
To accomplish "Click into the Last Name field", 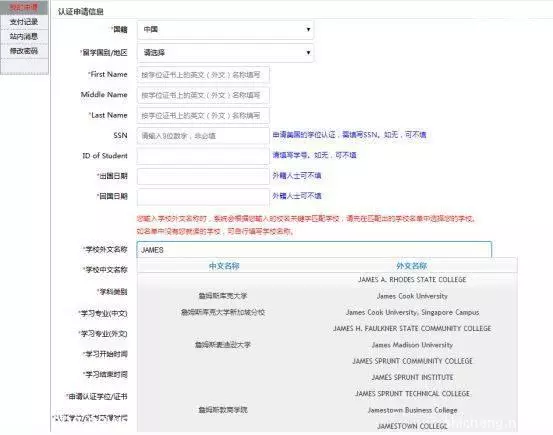I will click(x=203, y=115).
